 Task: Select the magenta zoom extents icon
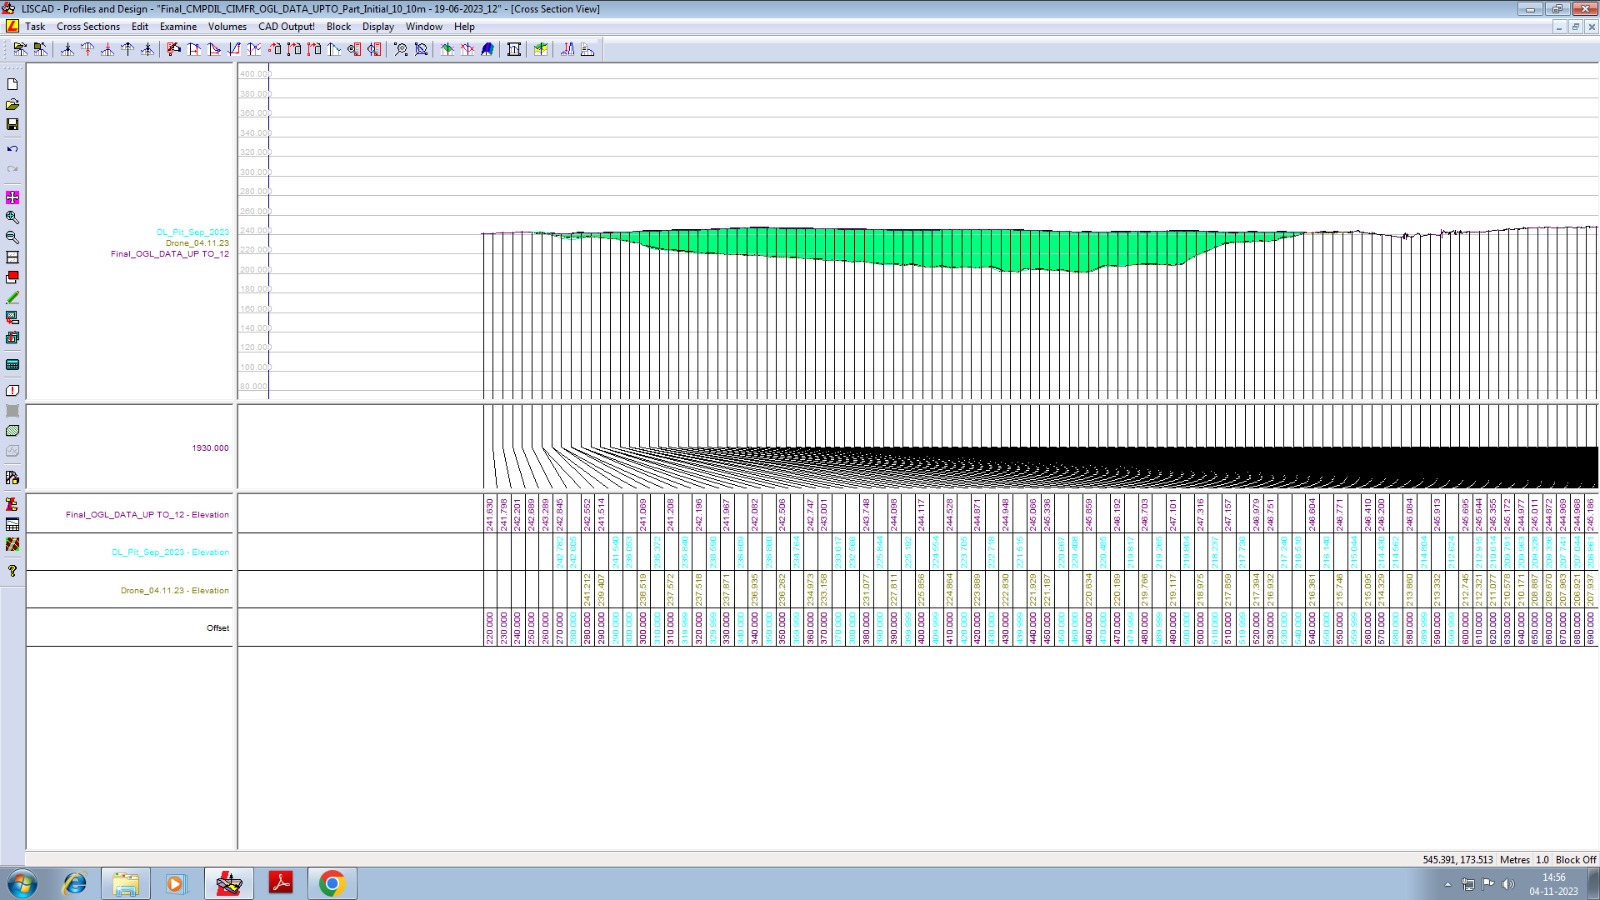pos(12,197)
